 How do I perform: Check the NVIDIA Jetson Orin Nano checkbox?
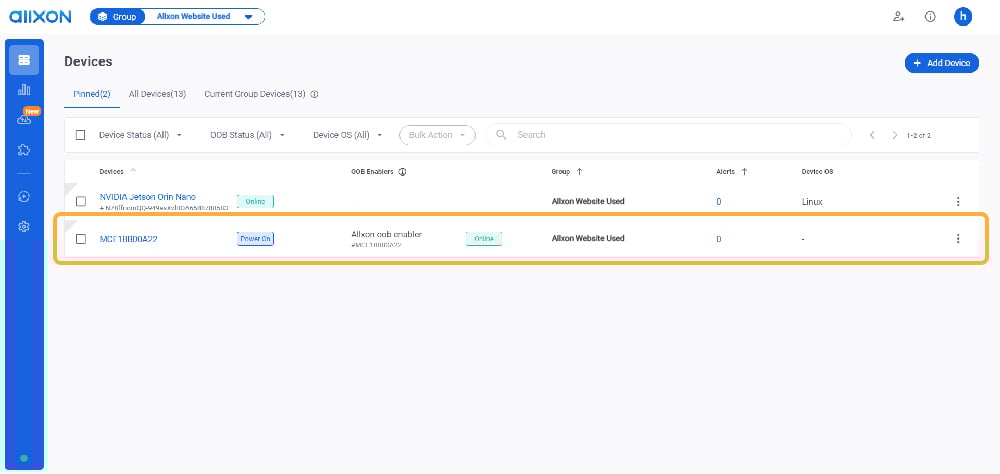(x=81, y=202)
